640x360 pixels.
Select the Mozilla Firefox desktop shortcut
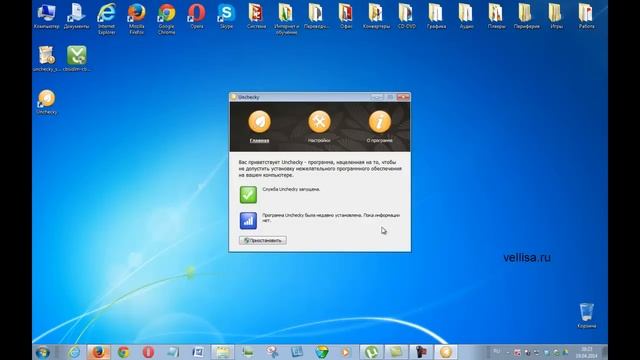pyautogui.click(x=136, y=19)
